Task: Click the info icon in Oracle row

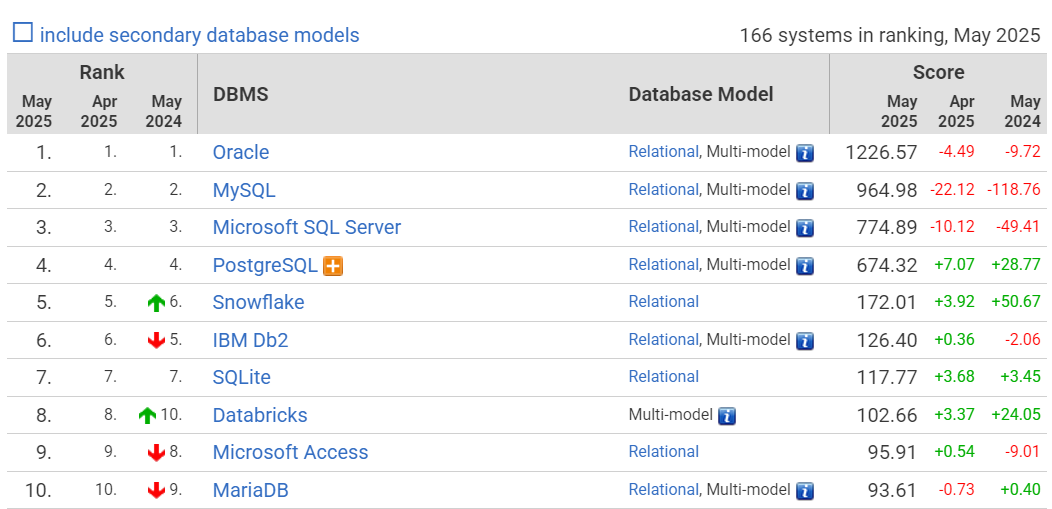Action: pyautogui.click(x=805, y=154)
